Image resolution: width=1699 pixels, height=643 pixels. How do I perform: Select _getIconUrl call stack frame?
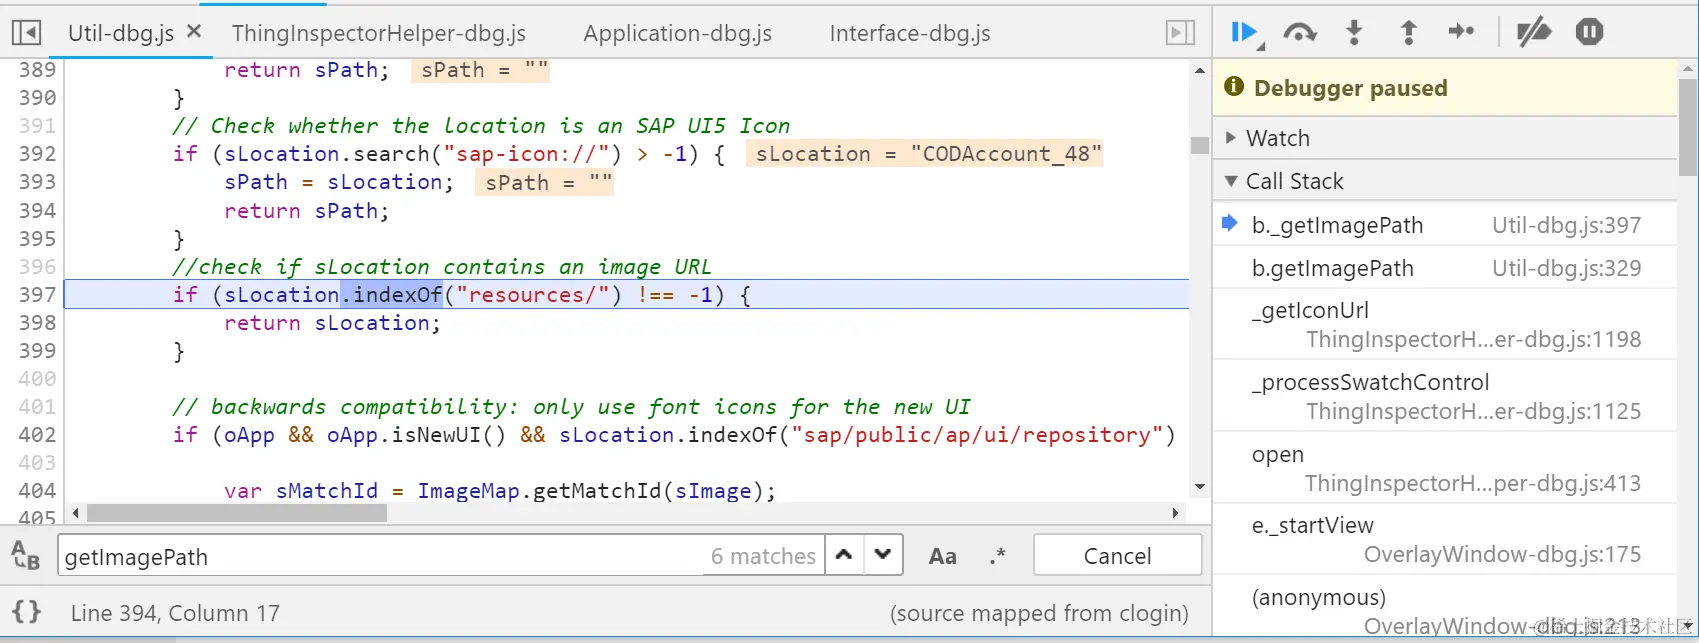[1444, 325]
